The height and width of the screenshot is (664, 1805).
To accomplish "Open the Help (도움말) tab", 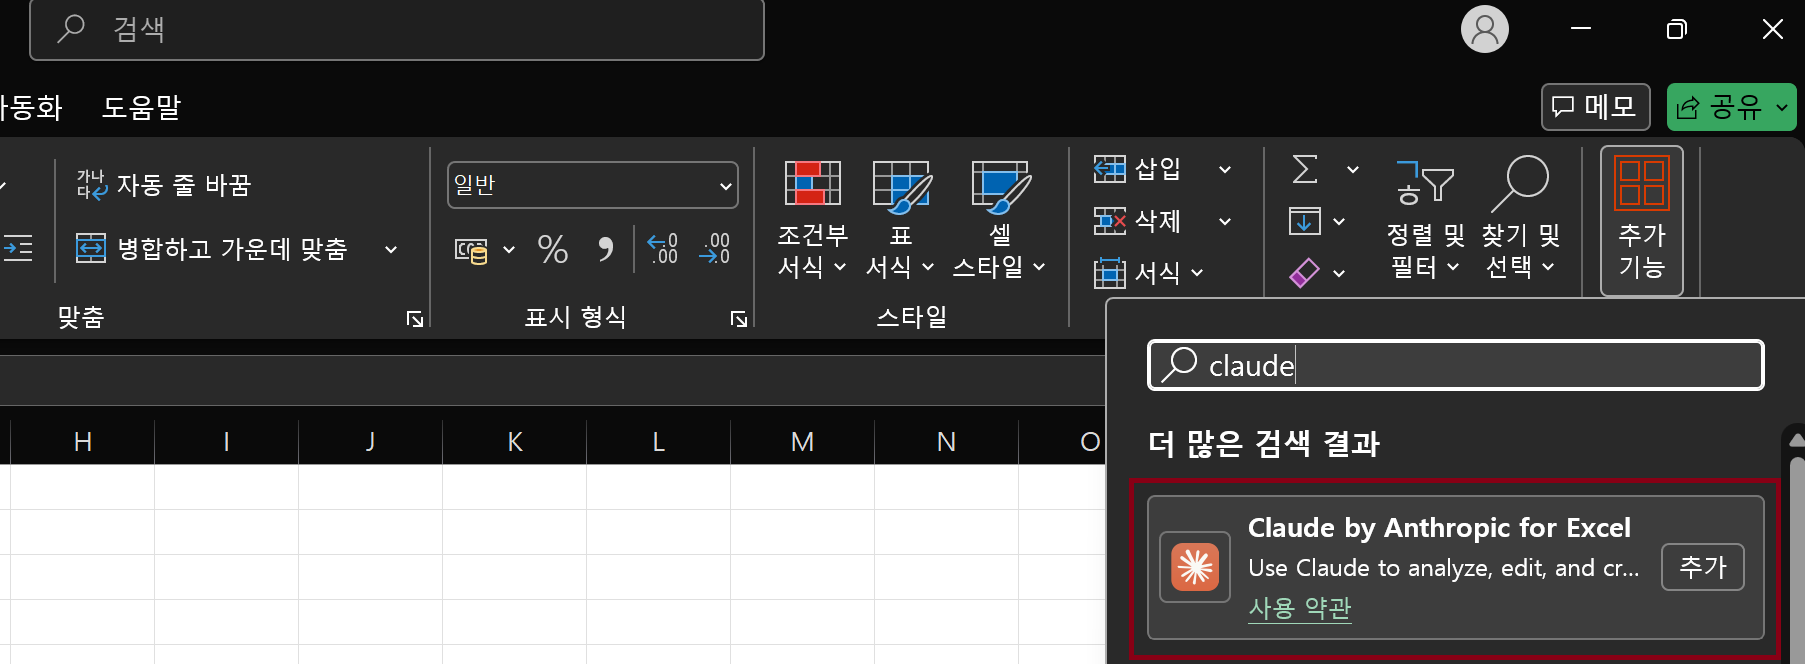I will pos(141,107).
